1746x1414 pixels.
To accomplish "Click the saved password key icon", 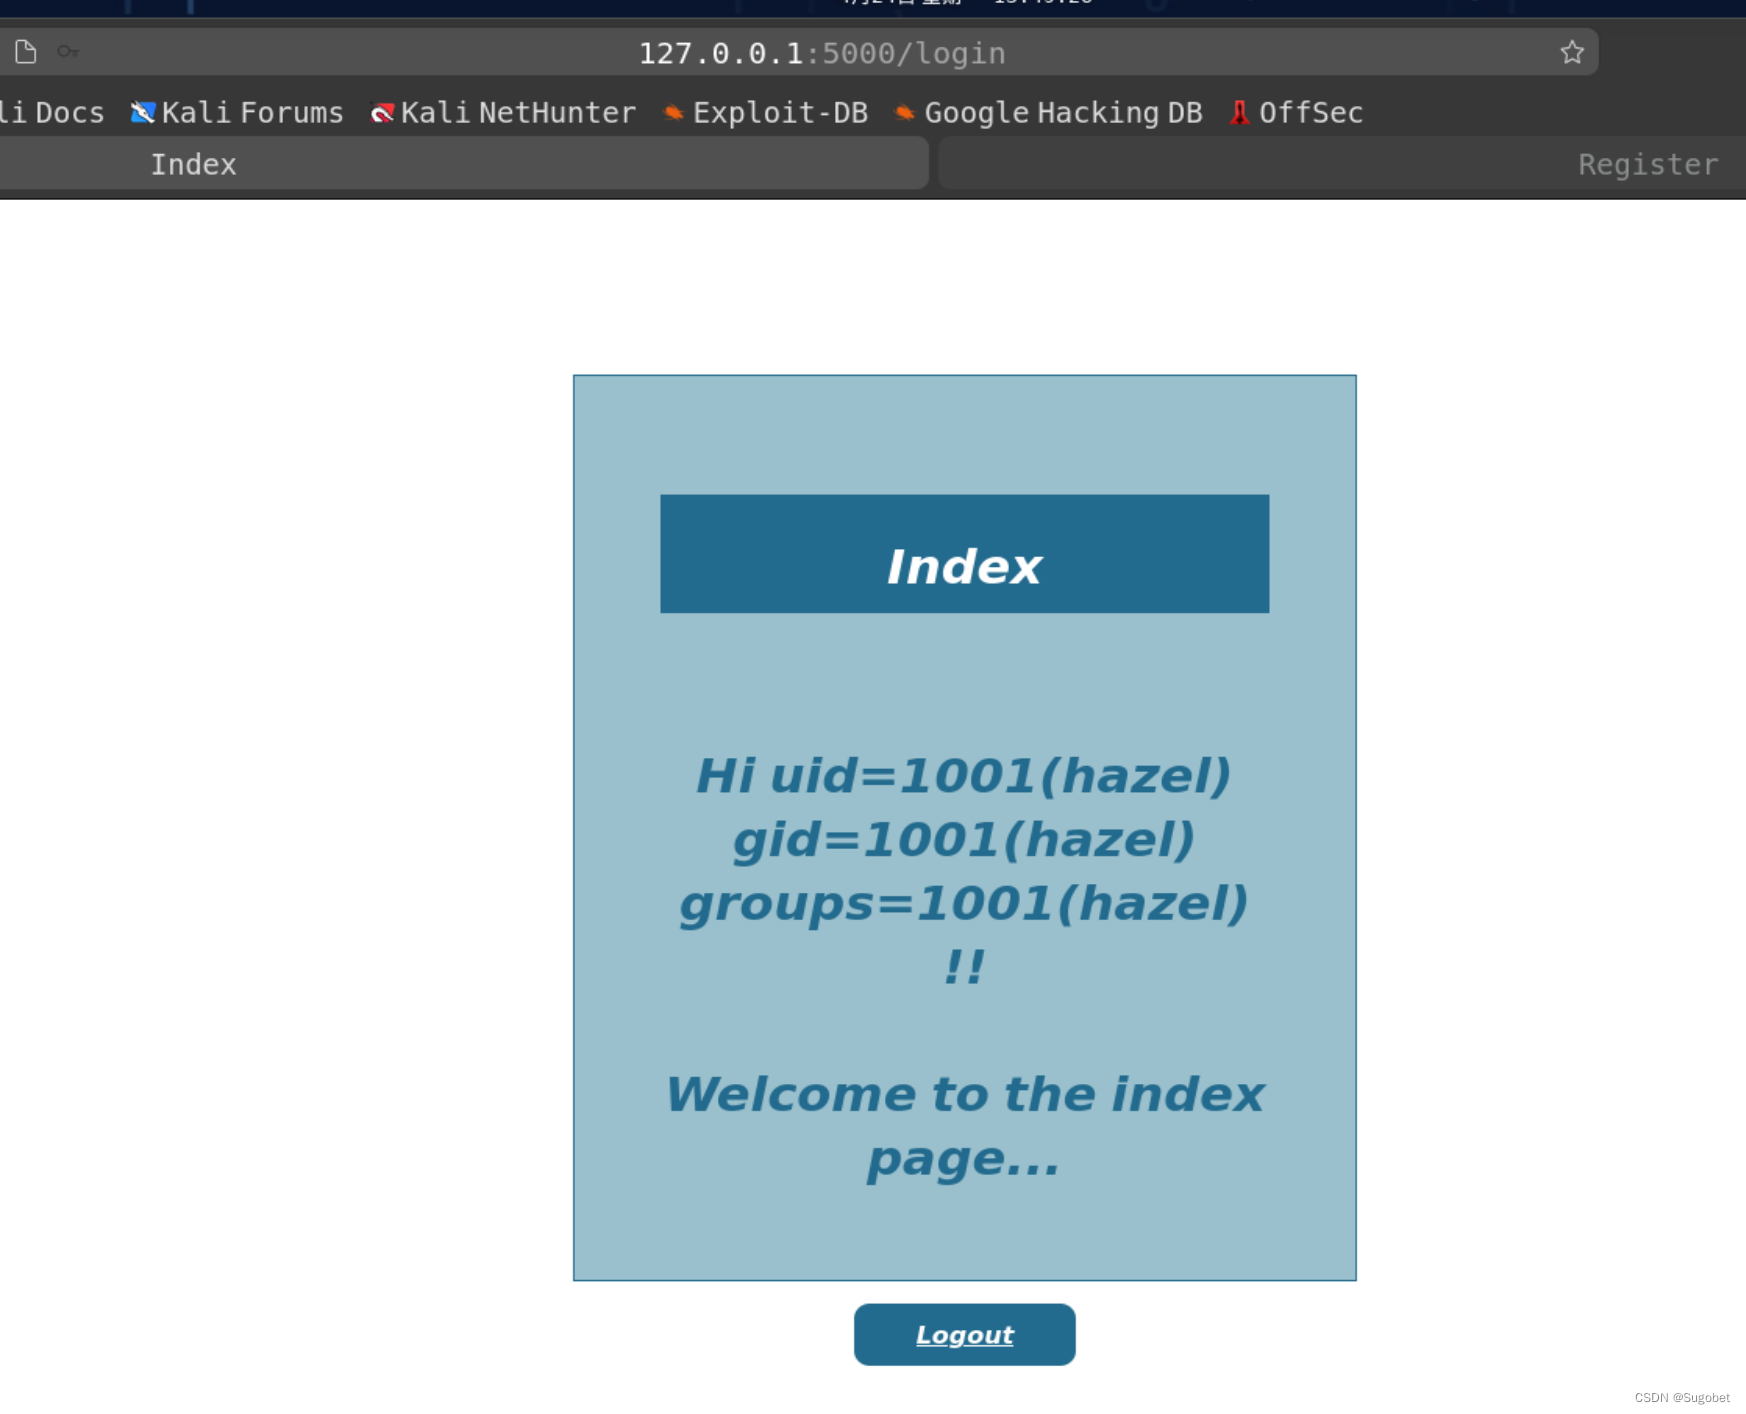I will click(x=68, y=52).
